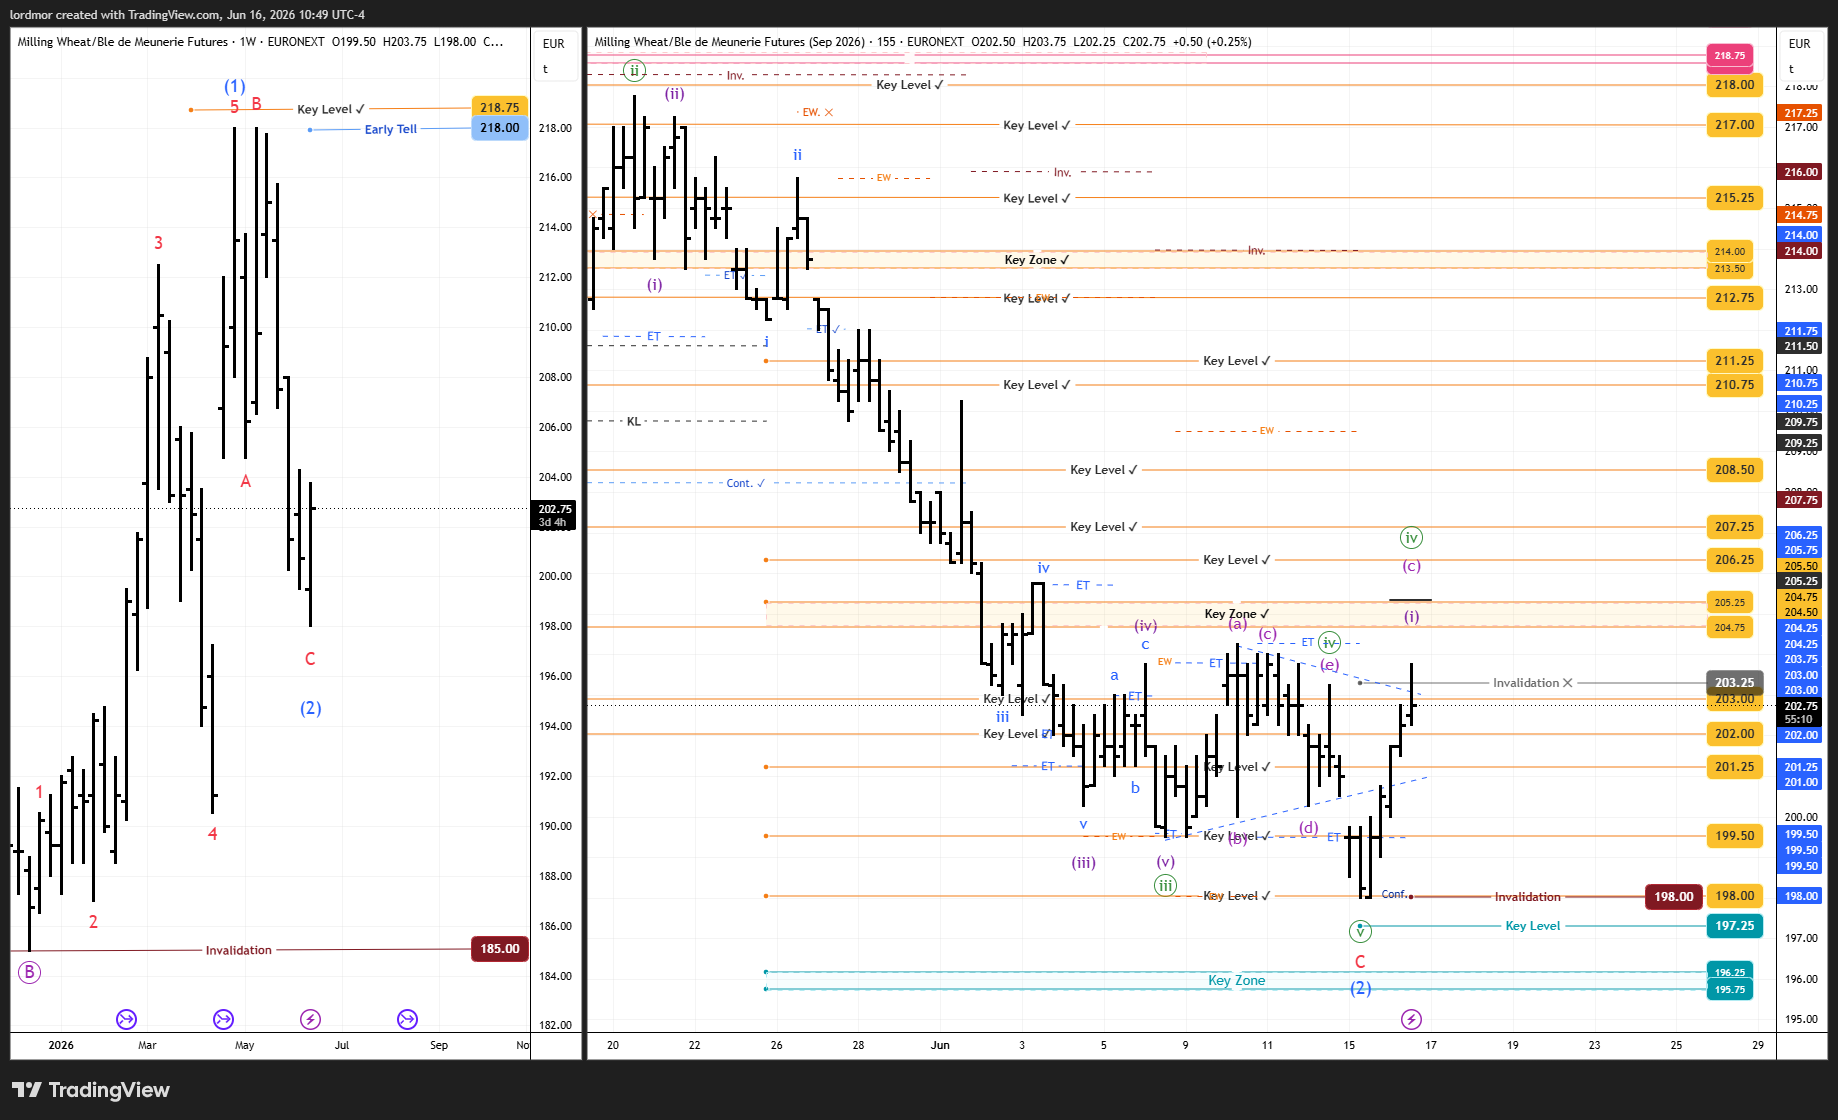Select the orange 211.25 price tag
1838x1120 pixels.
1734,361
